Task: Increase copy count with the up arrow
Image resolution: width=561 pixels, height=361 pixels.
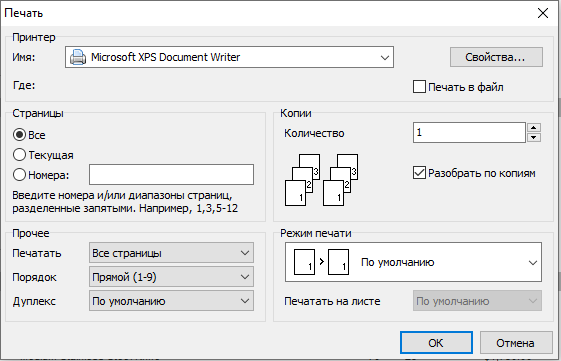Action: [533, 128]
